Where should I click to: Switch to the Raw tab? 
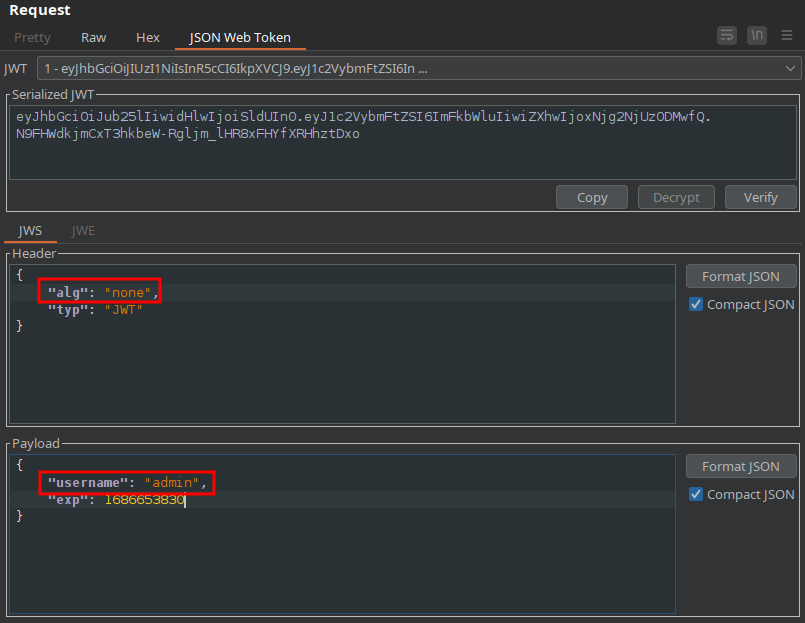click(94, 37)
